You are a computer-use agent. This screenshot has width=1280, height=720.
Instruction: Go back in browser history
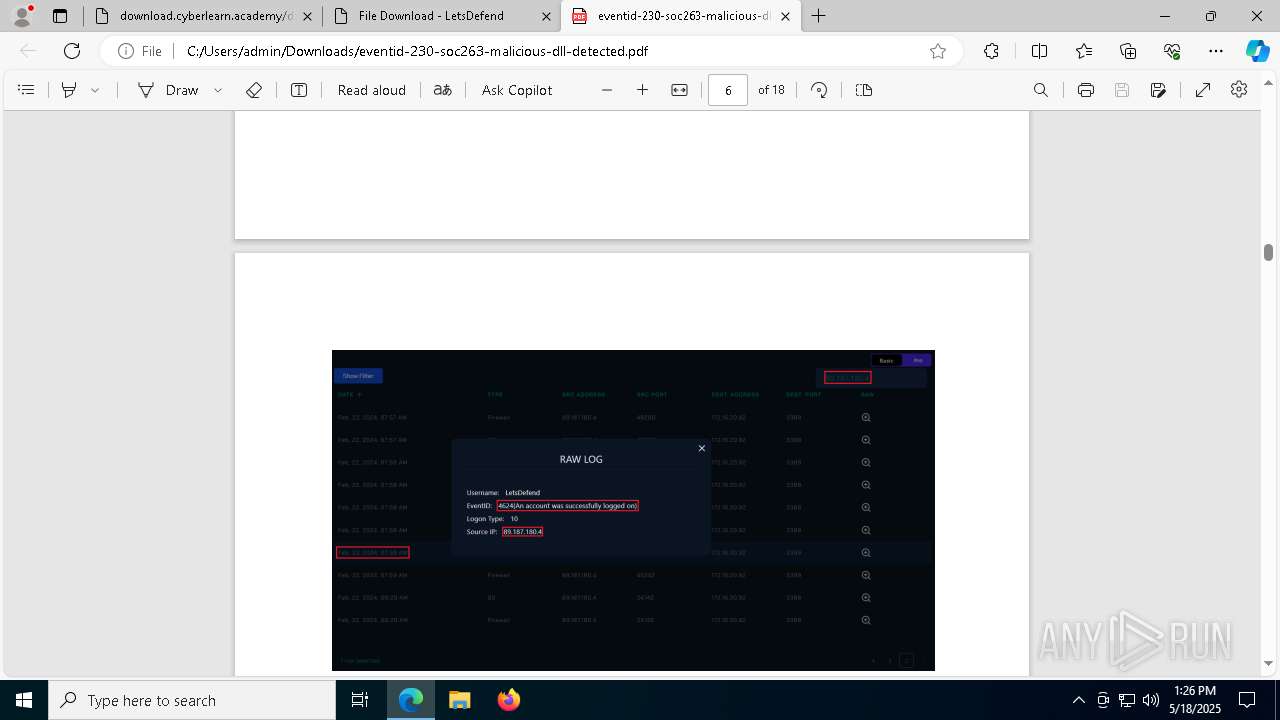[x=28, y=51]
